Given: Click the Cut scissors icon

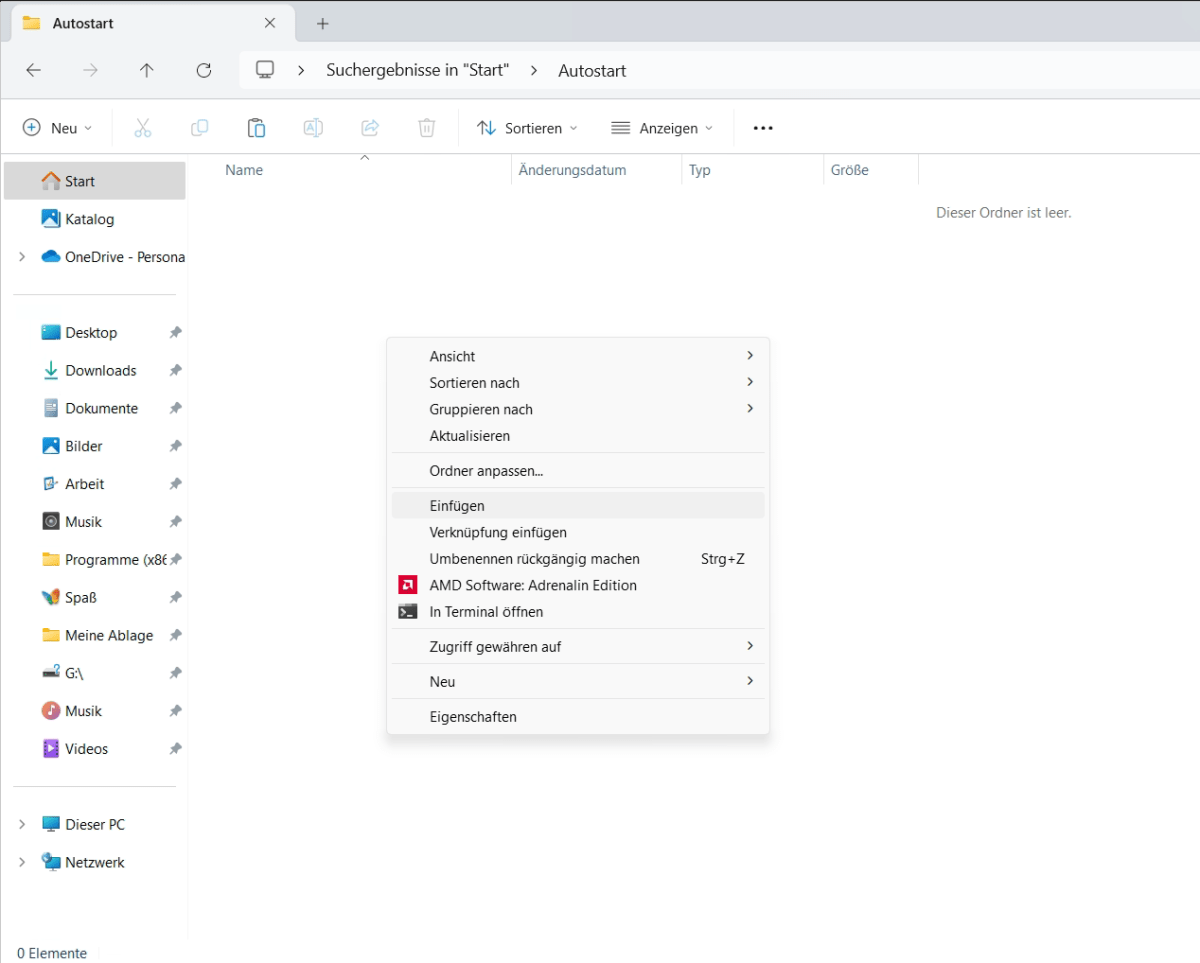Looking at the screenshot, I should [142, 128].
